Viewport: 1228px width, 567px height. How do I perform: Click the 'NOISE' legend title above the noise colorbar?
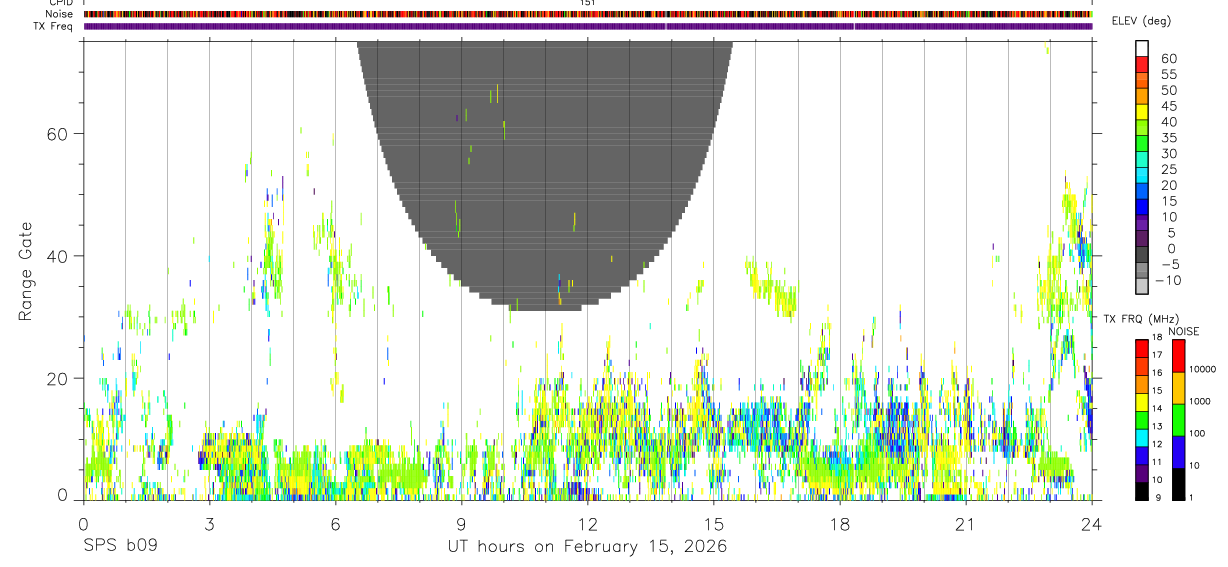coord(1184,332)
